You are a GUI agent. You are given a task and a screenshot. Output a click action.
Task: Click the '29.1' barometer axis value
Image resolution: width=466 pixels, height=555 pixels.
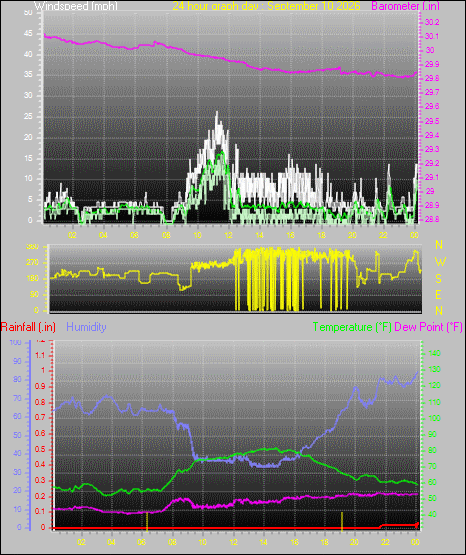coord(432,177)
